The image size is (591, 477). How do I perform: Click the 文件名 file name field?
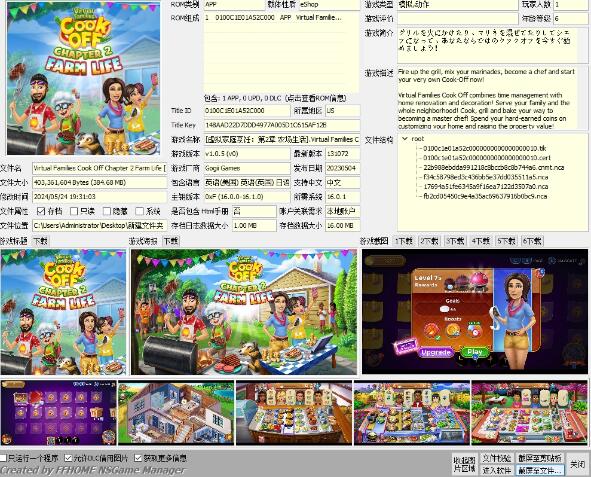click(100, 168)
